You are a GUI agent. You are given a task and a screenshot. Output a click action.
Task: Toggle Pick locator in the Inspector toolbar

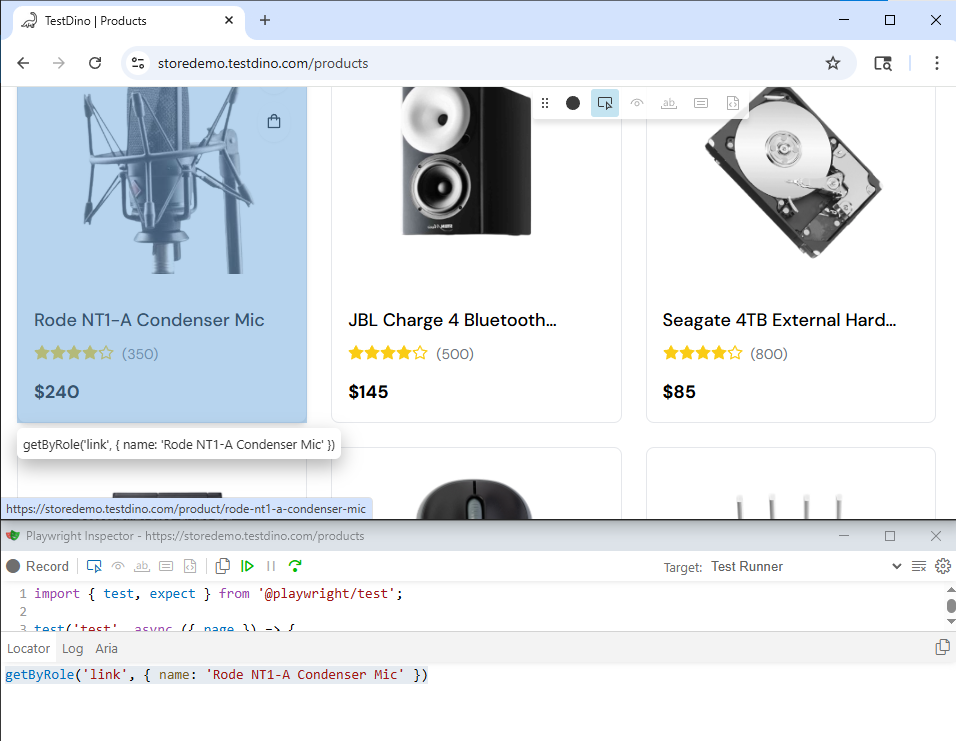click(x=94, y=566)
